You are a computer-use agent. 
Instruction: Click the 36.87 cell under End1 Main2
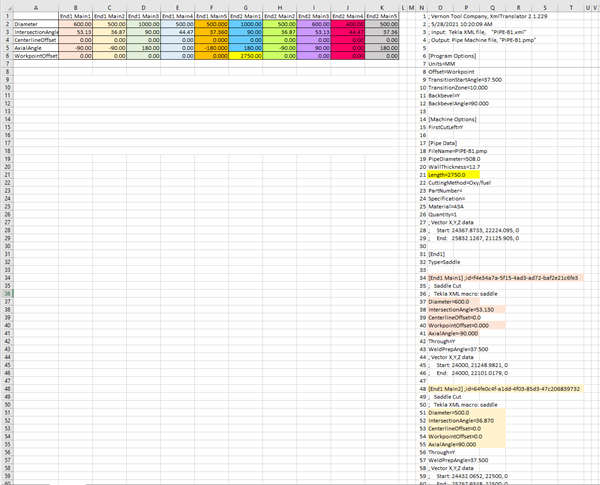click(x=109, y=32)
